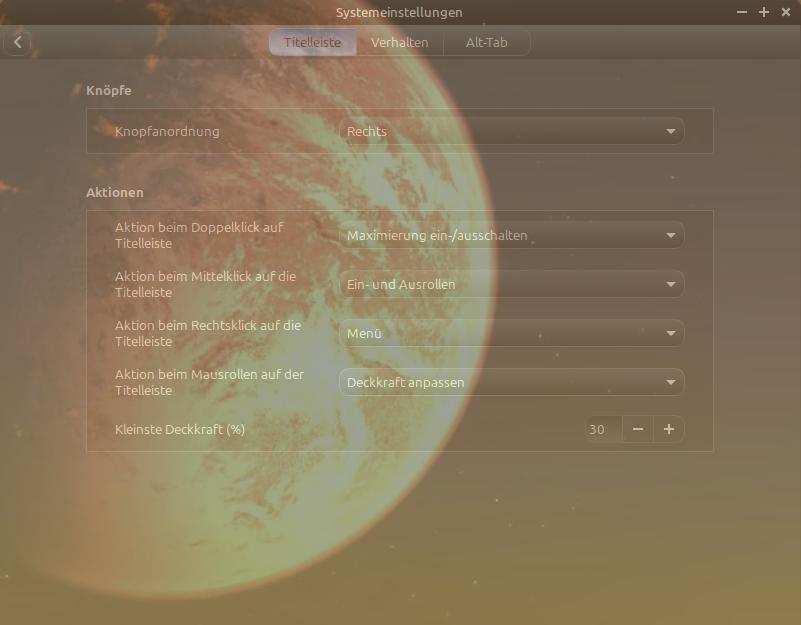801x625 pixels.
Task: Open the Knopfanordnung dropdown
Action: click(511, 131)
